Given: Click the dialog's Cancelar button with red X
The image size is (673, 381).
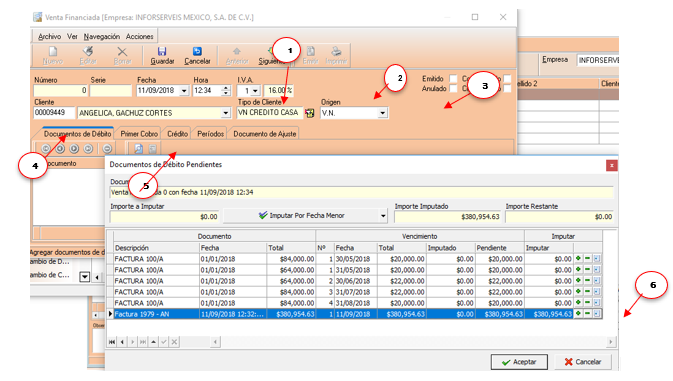Looking at the screenshot, I should click(x=582, y=362).
